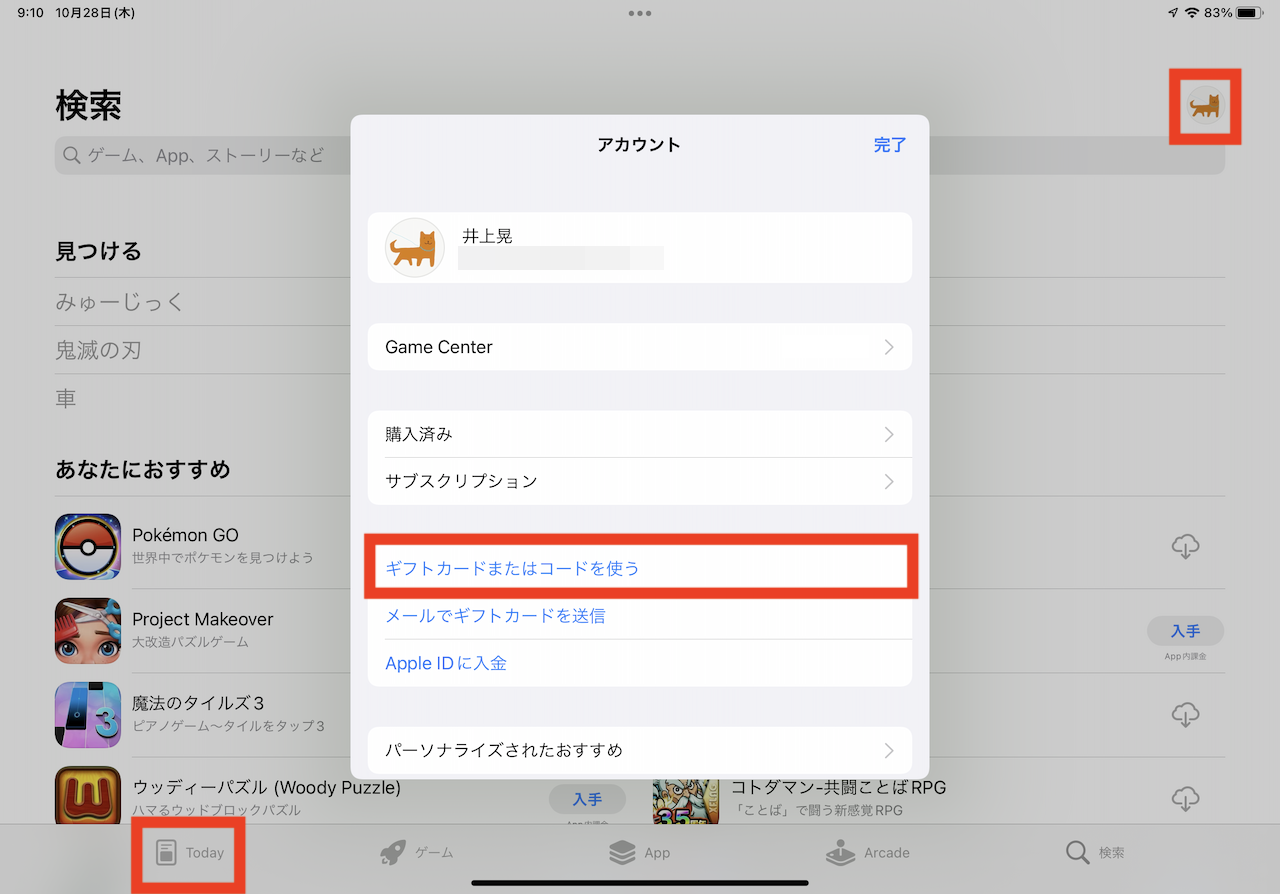Open 購入済み row
This screenshot has width=1280, height=894.
click(x=640, y=434)
